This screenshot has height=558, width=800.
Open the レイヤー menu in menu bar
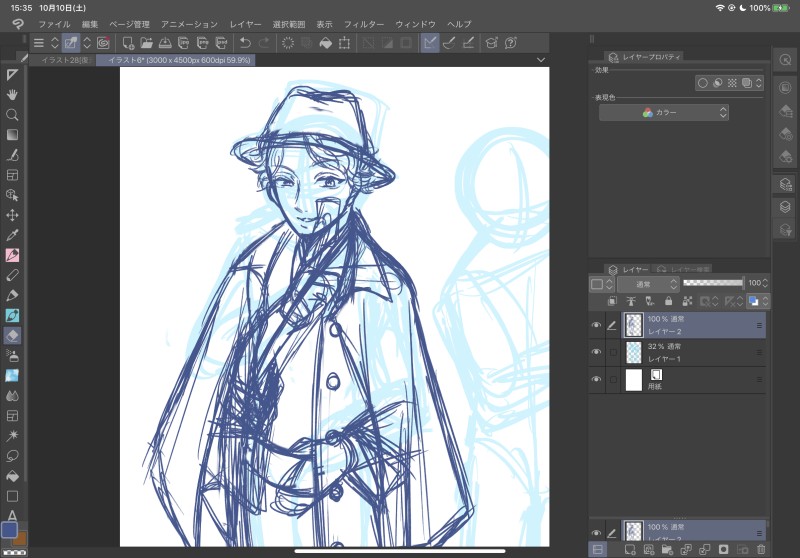[245, 23]
